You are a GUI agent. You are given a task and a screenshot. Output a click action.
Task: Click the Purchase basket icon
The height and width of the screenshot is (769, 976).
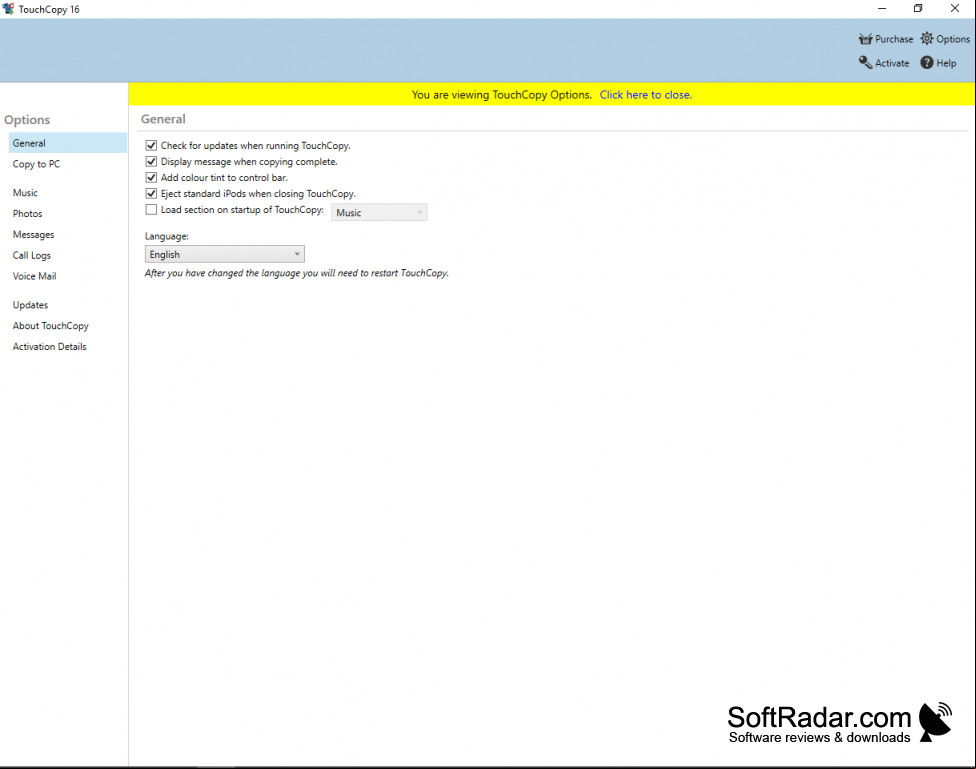point(865,39)
